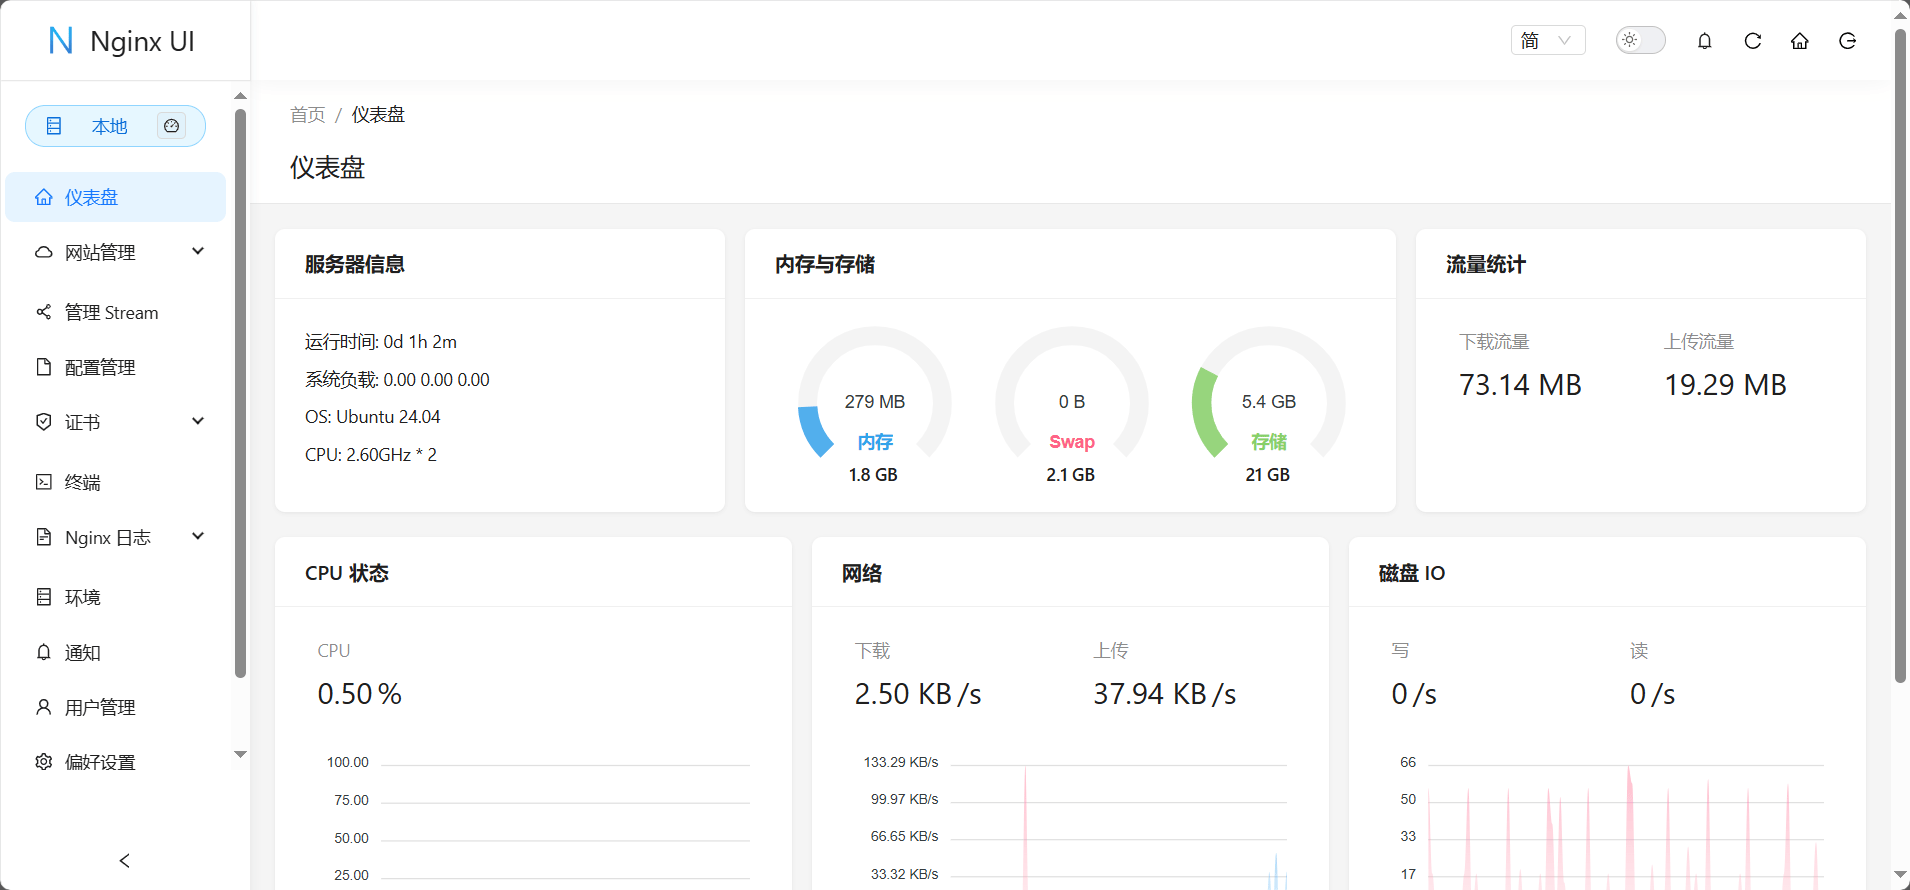Click the reload icon in top header

(1753, 41)
